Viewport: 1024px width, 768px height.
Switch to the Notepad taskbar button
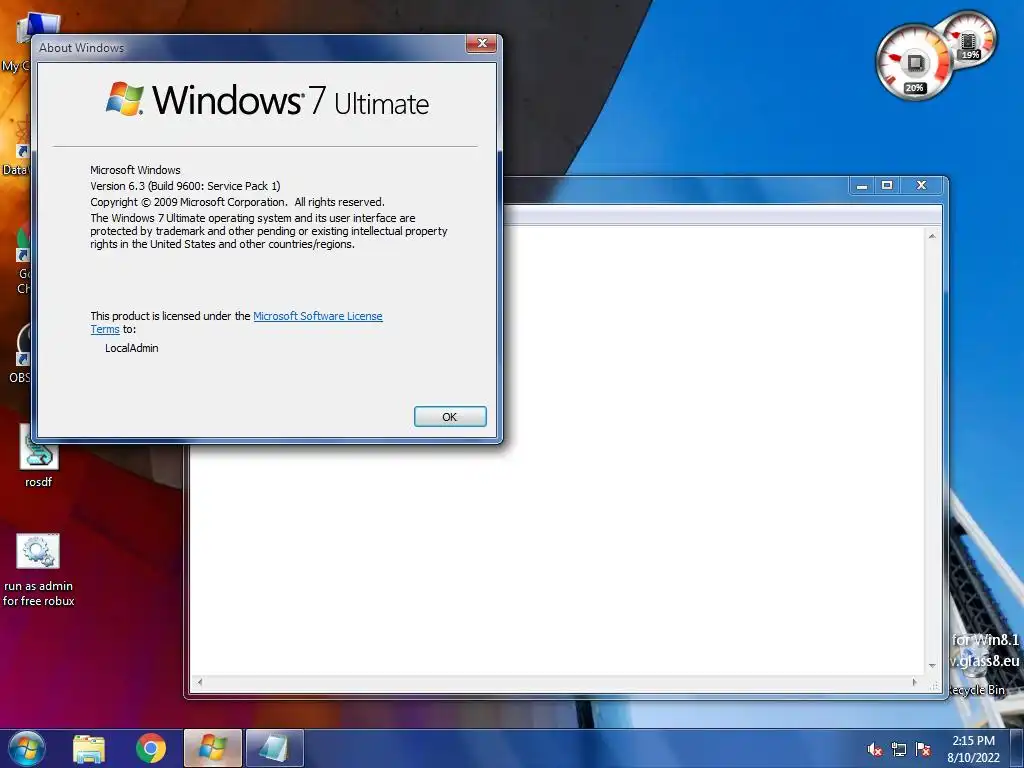tap(274, 748)
